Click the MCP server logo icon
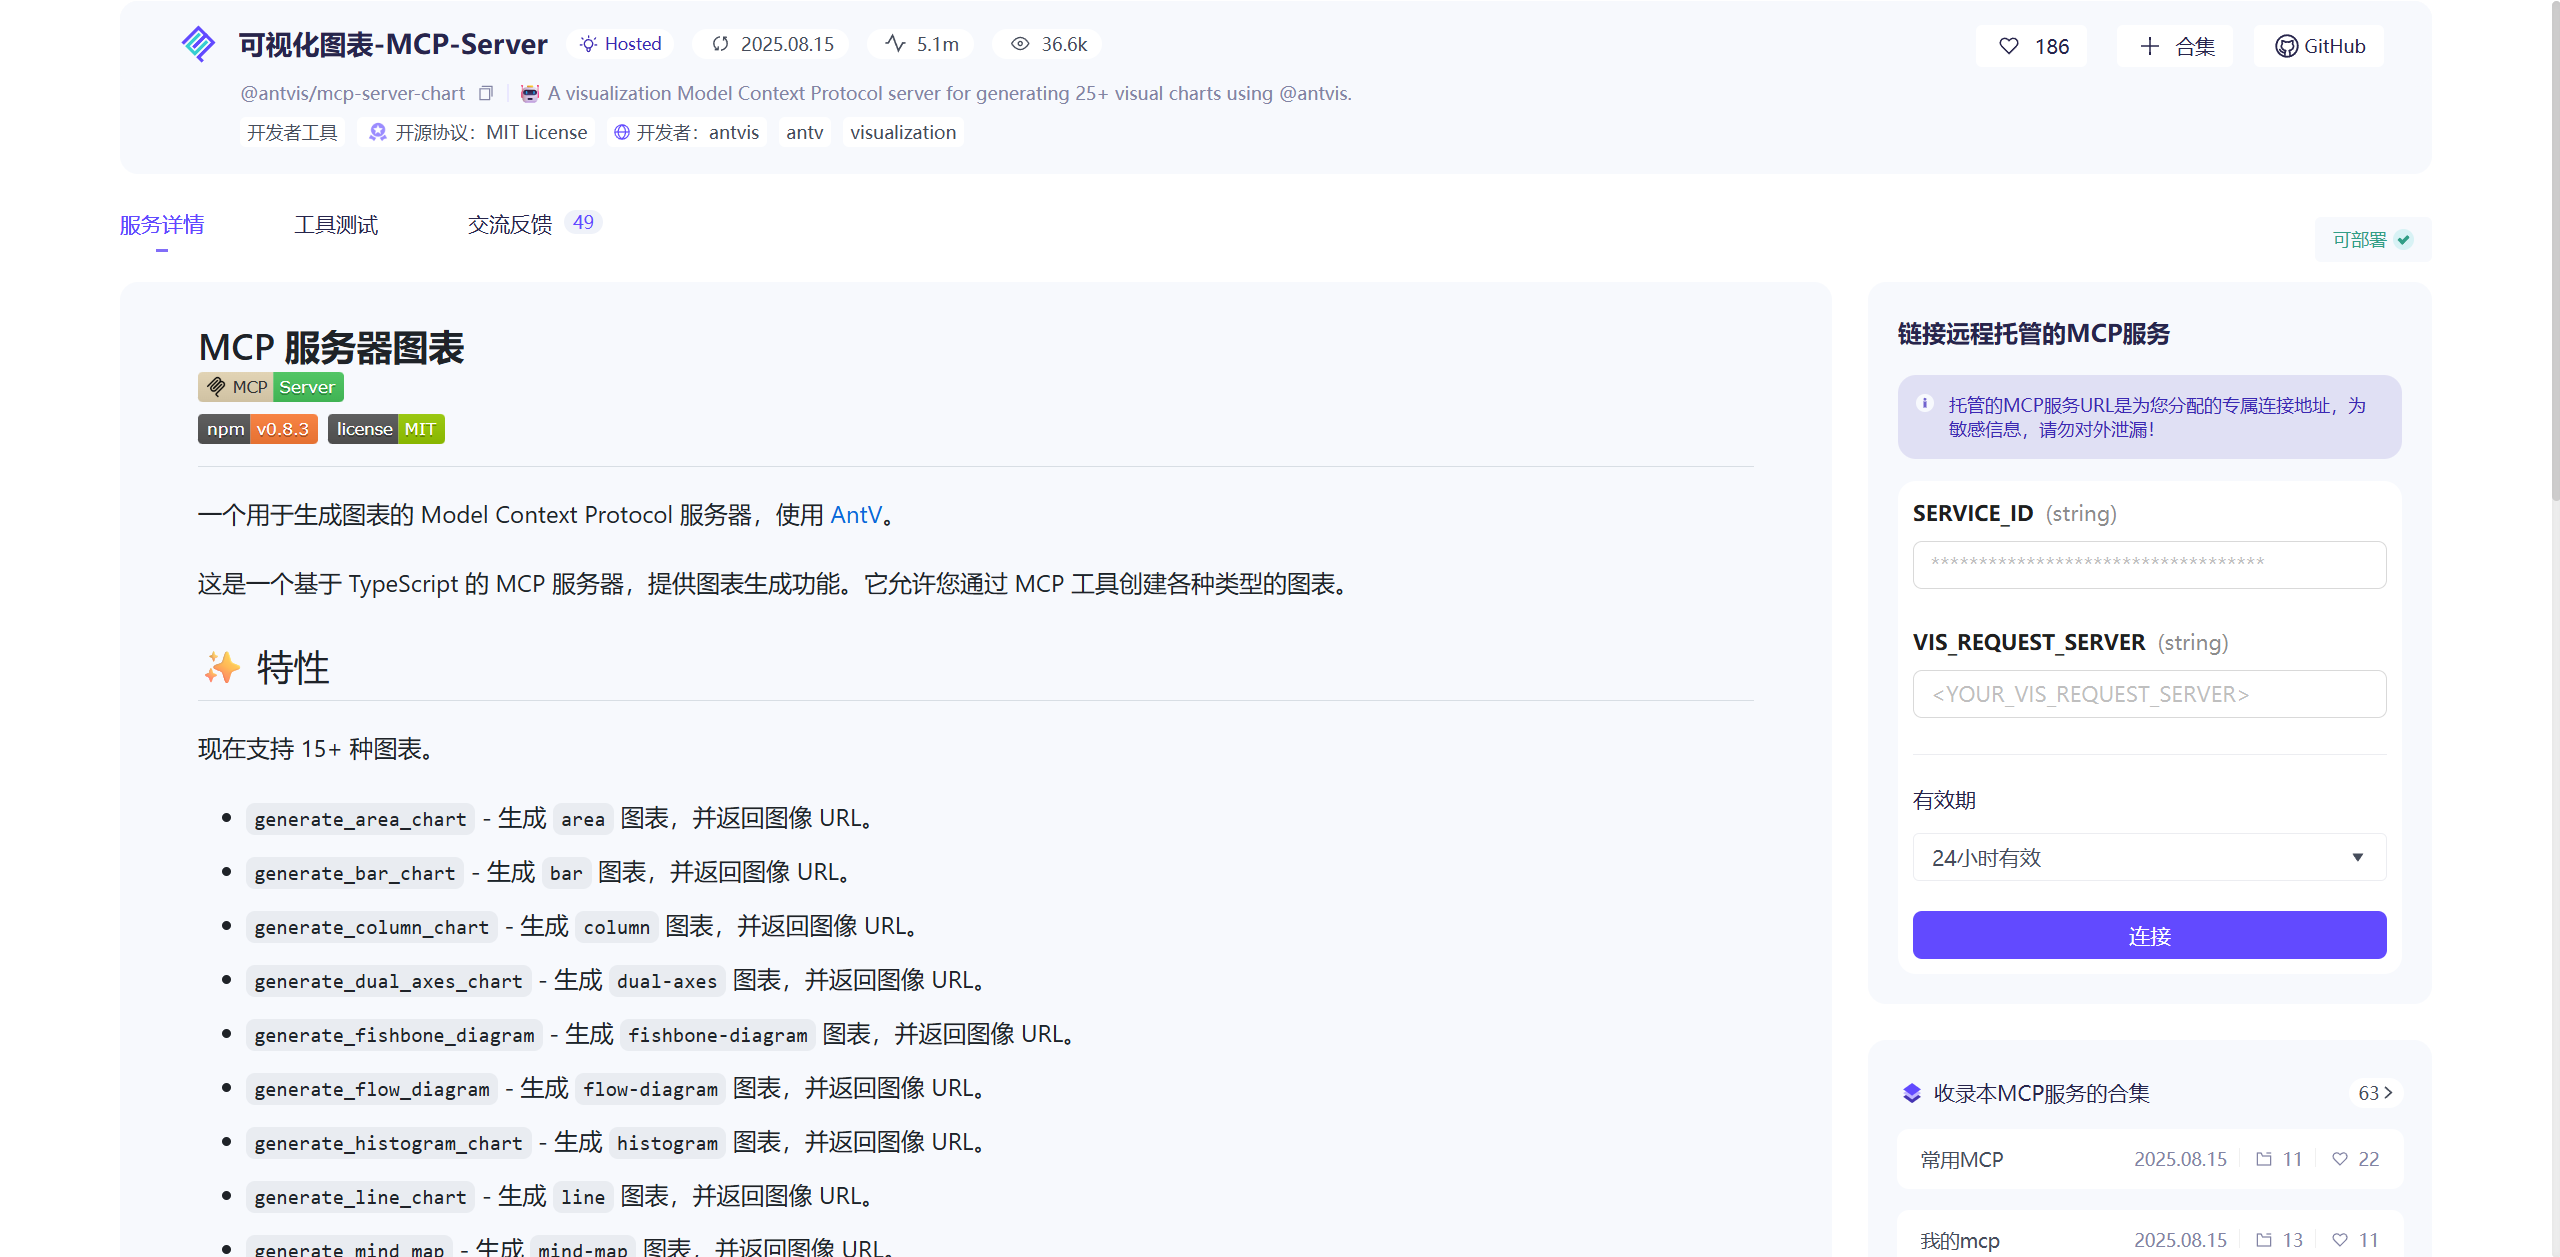Viewport: 2560px width, 1257px height. pyautogui.click(x=198, y=44)
